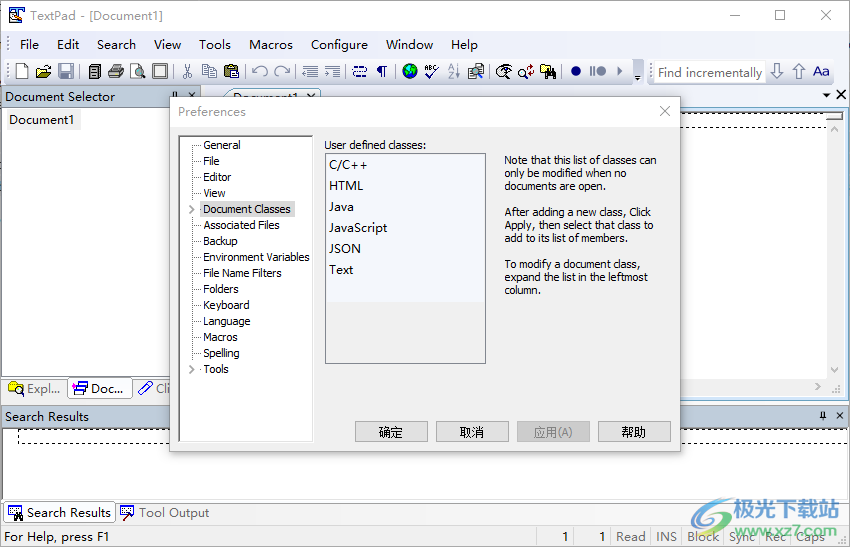The image size is (850, 547).
Task: Click the 确定 (OK) button
Action: (x=391, y=432)
